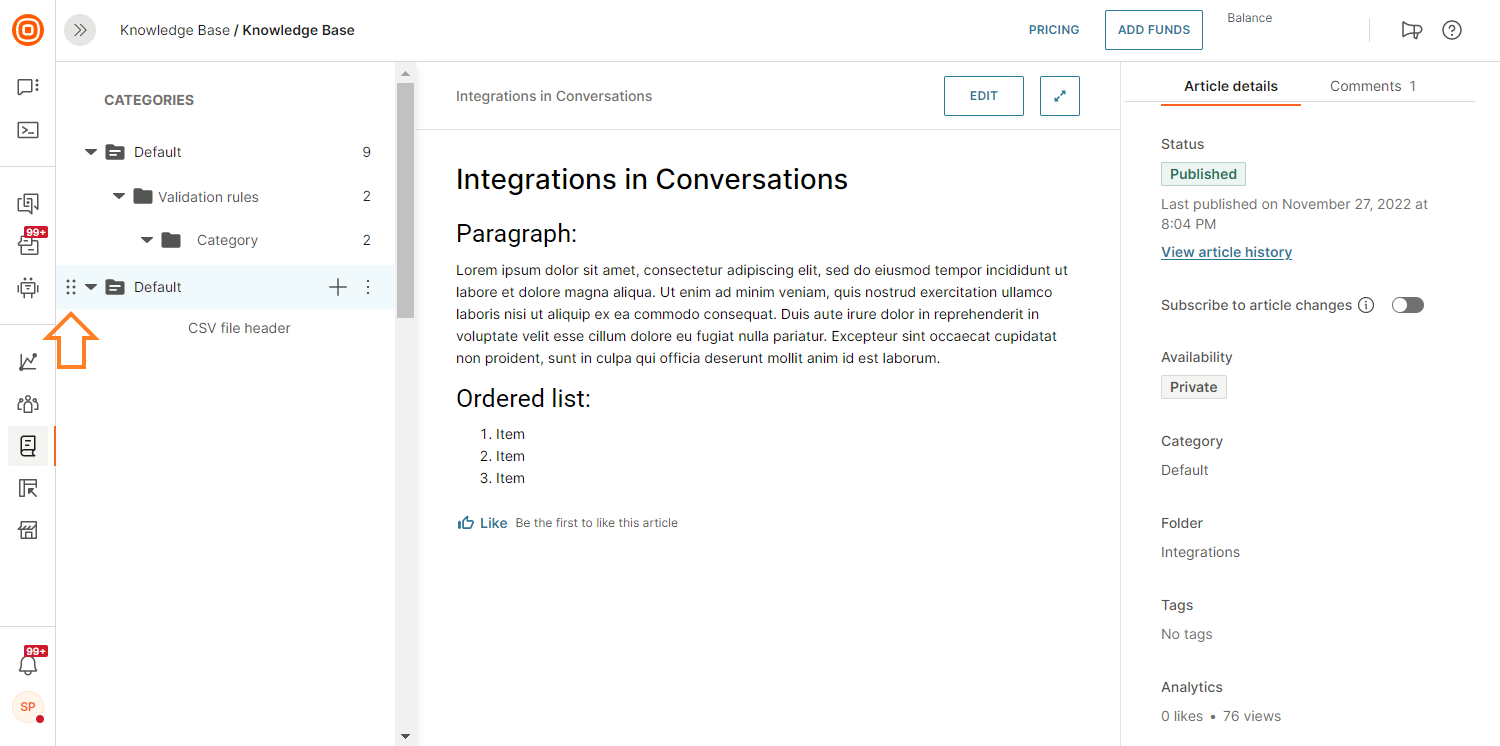Click the expand fullscreen article button
Screen dimensions: 1500x746
1060,96
